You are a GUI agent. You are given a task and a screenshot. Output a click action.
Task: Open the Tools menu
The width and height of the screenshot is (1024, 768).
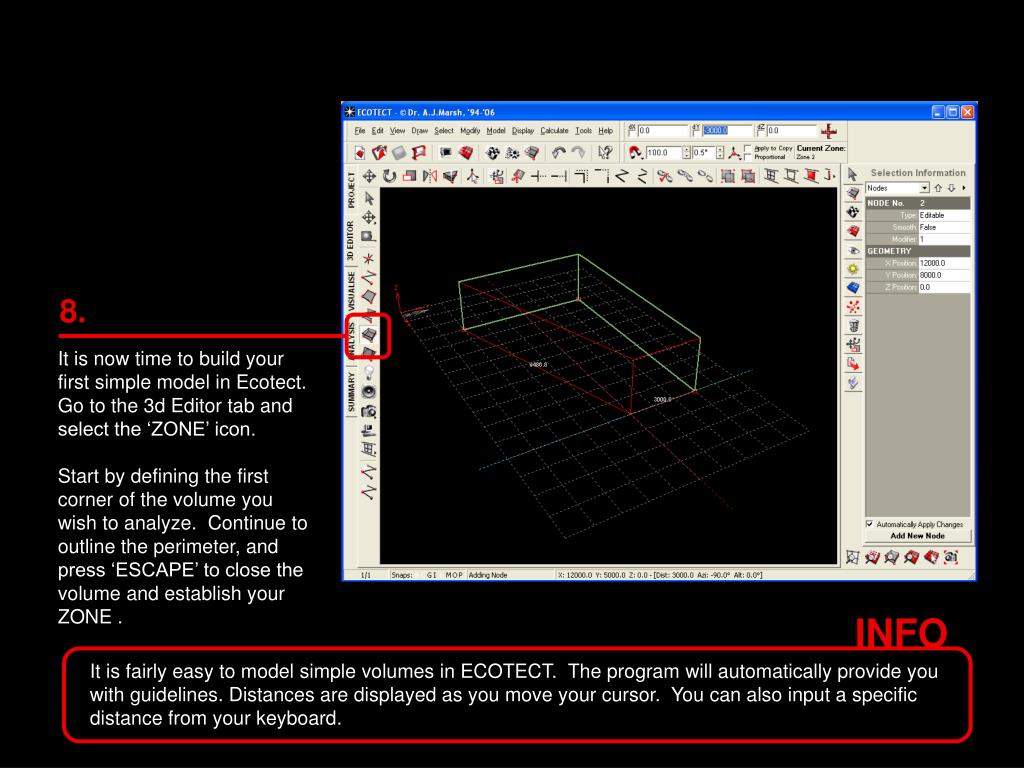pos(583,131)
